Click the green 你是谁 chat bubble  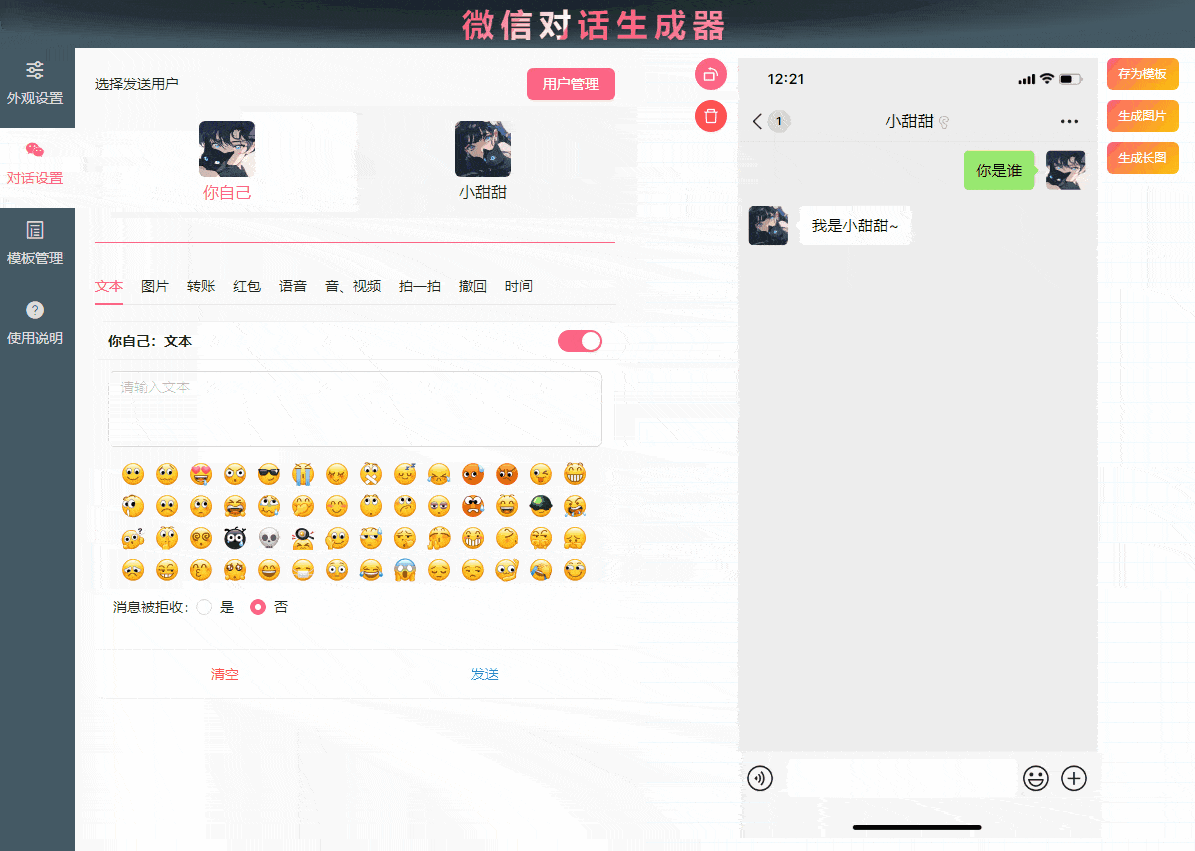[999, 170]
